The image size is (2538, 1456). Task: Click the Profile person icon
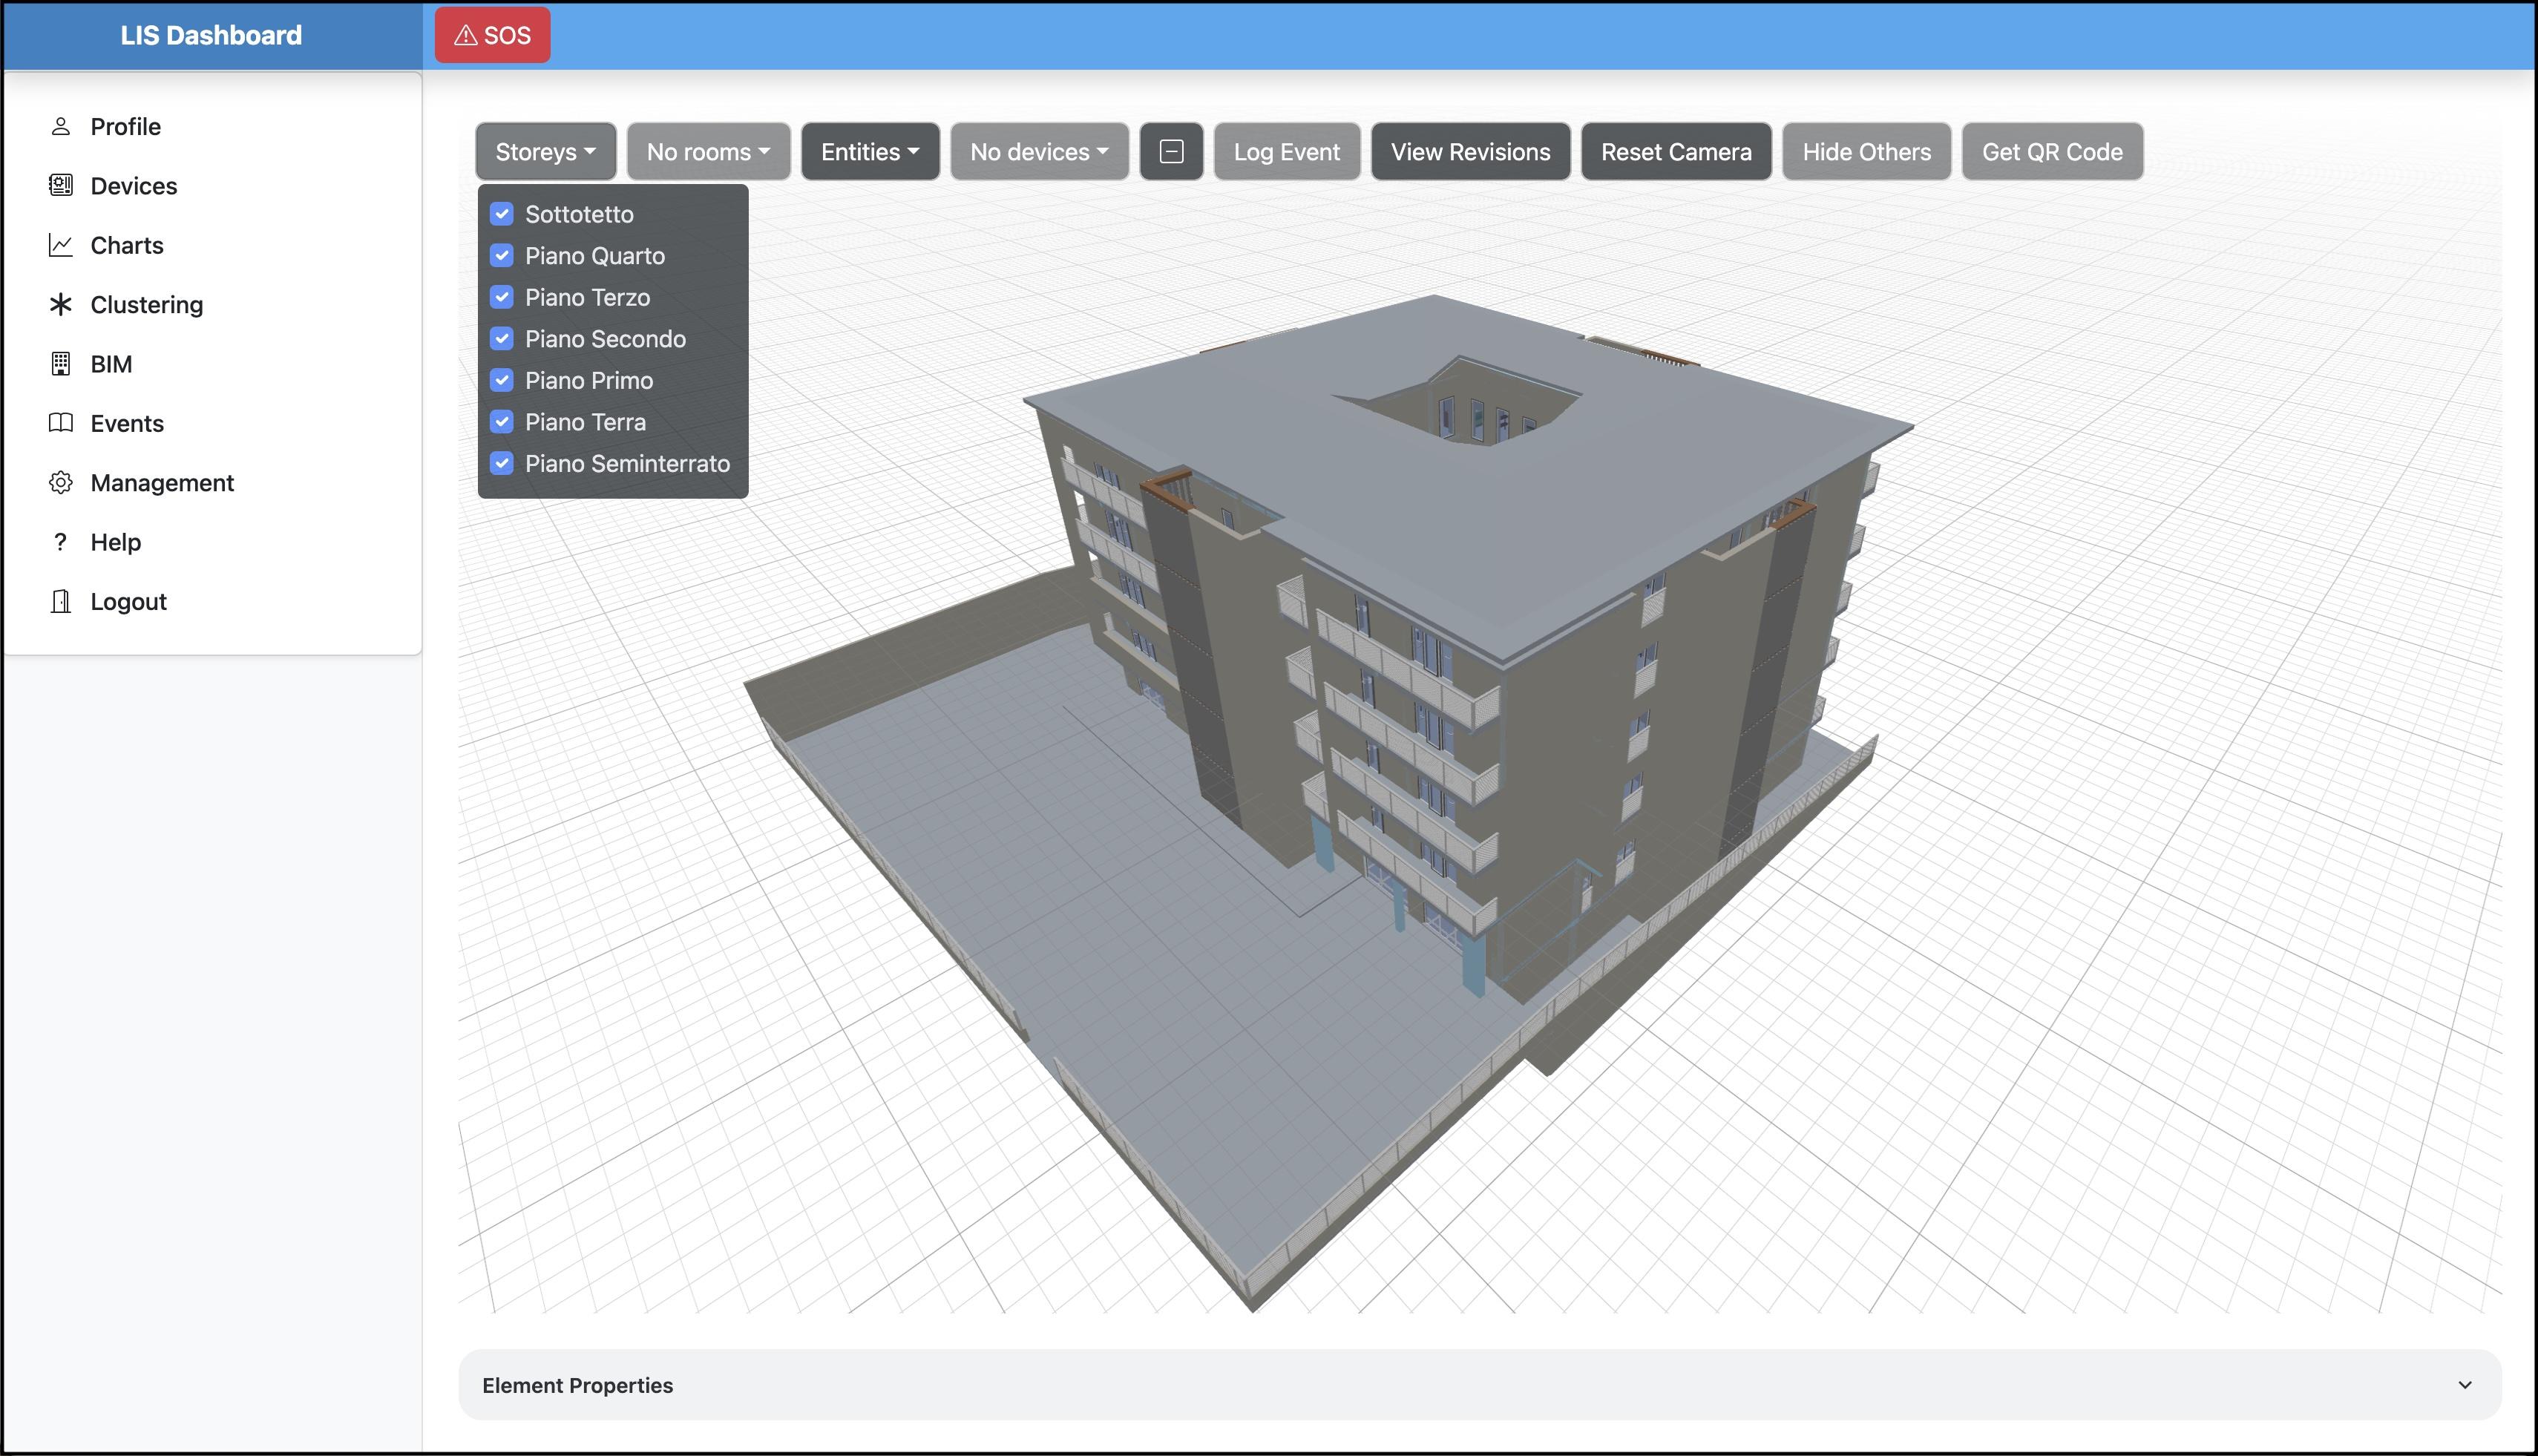point(61,126)
